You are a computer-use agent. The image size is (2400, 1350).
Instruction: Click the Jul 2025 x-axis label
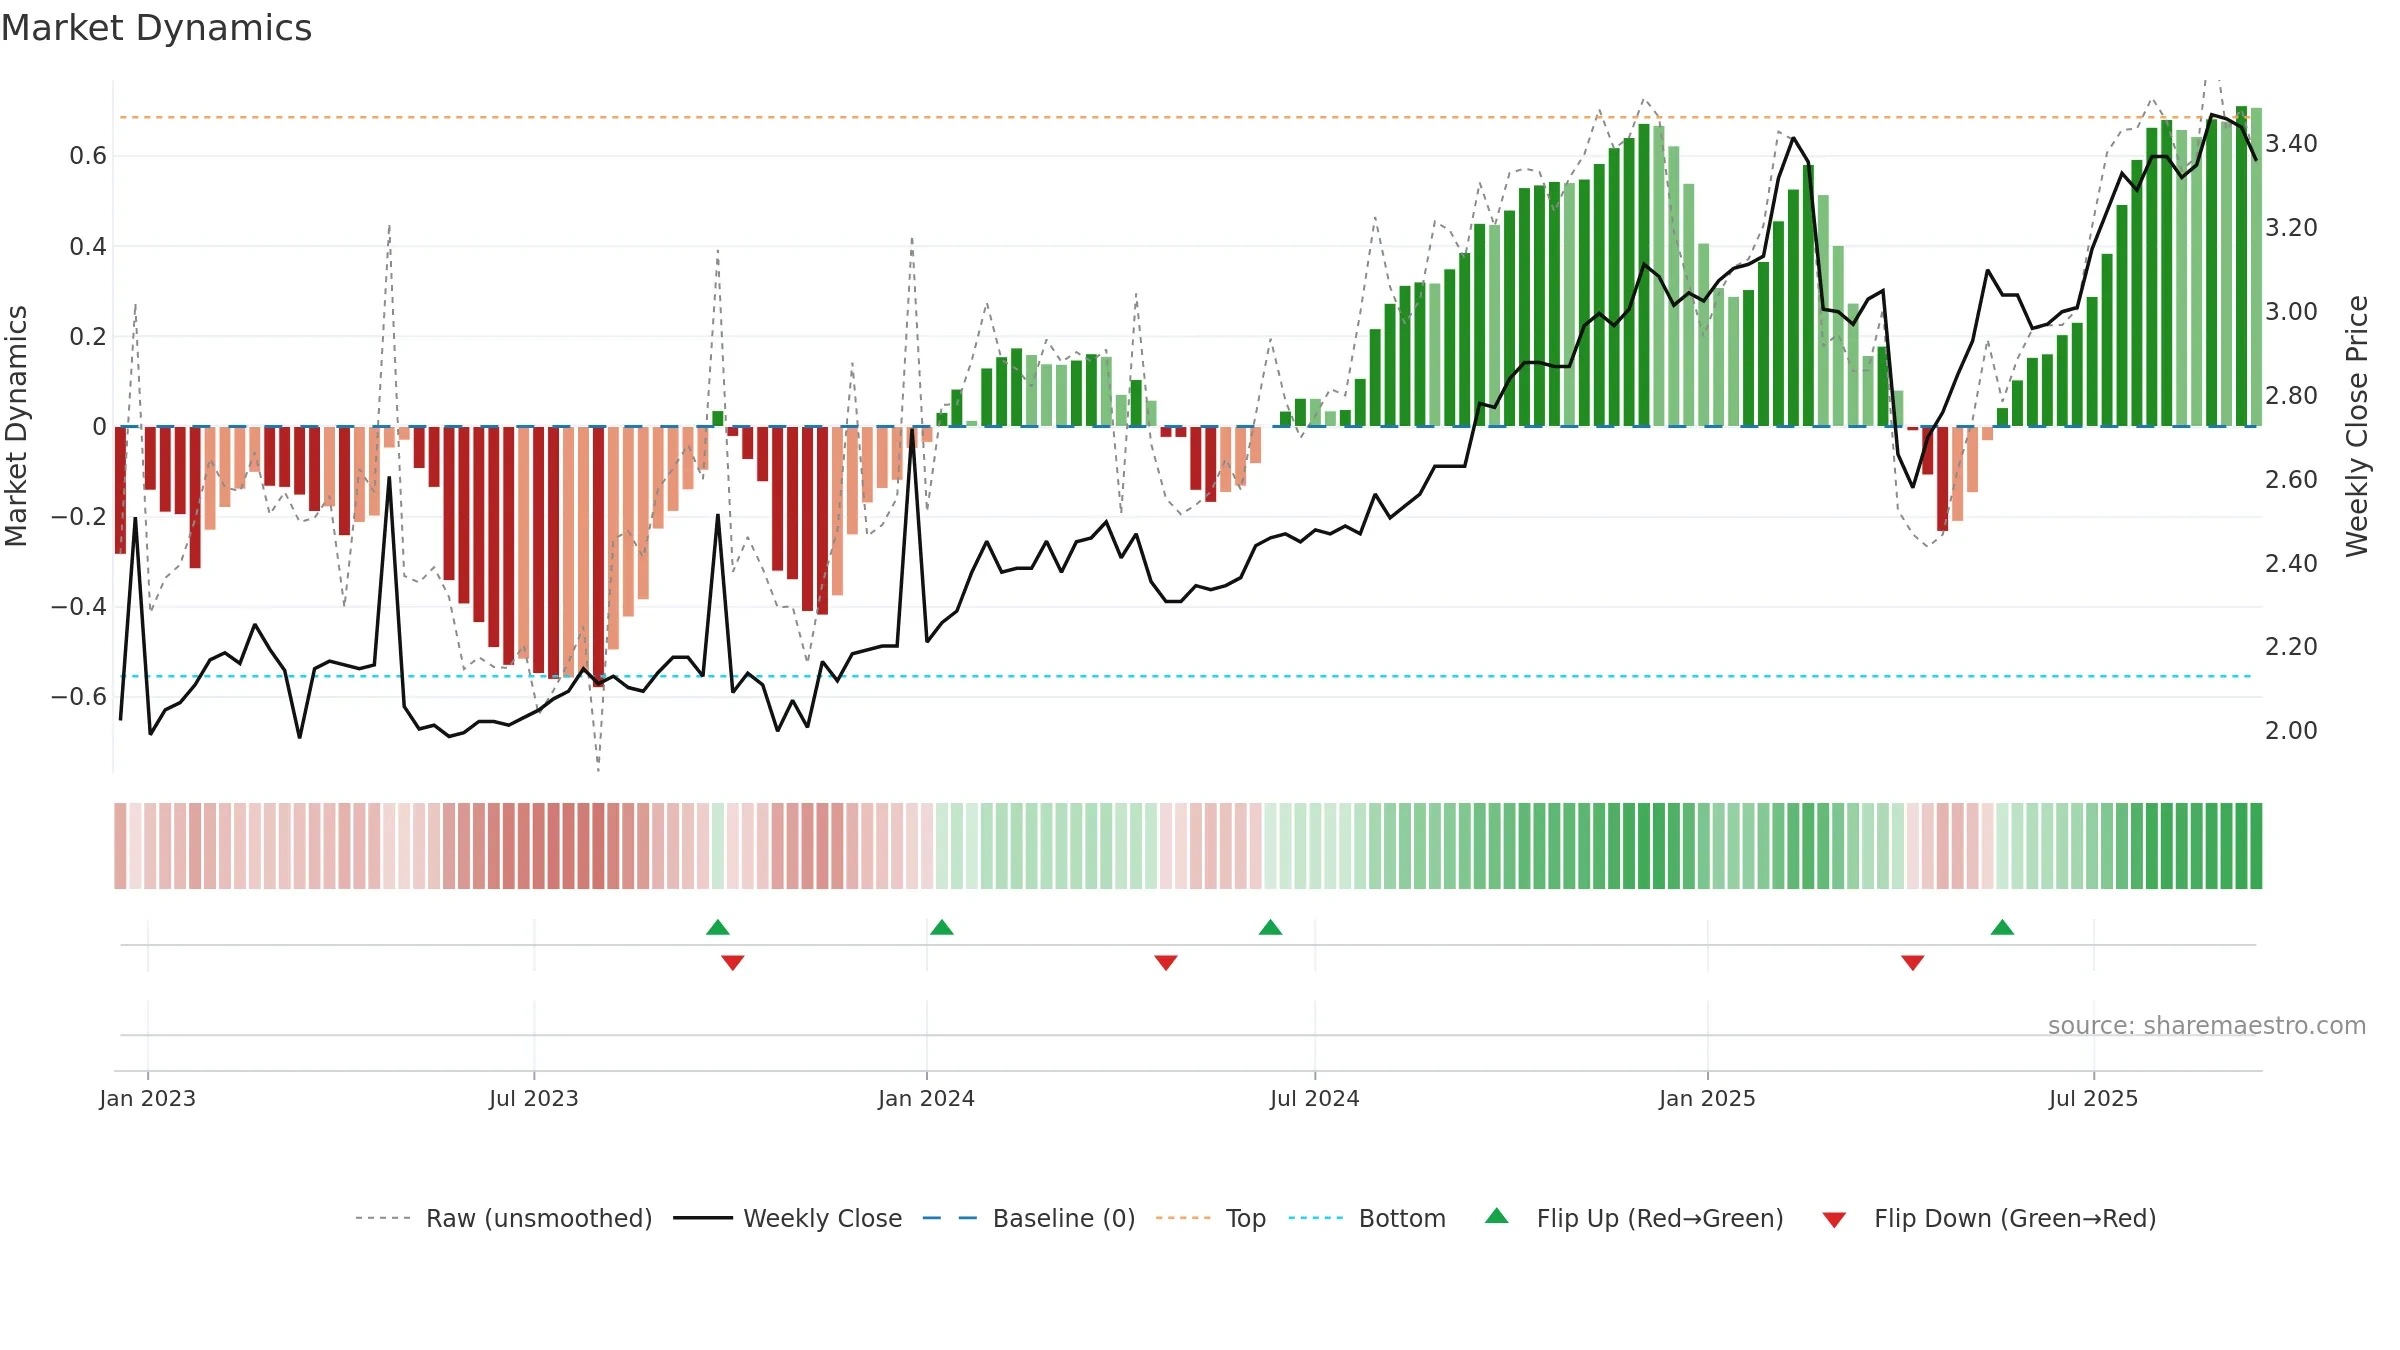coord(2094,1098)
